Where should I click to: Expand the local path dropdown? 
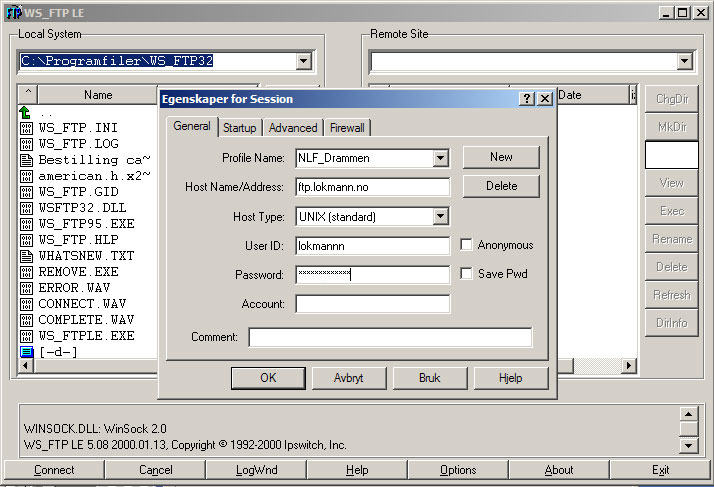(304, 62)
